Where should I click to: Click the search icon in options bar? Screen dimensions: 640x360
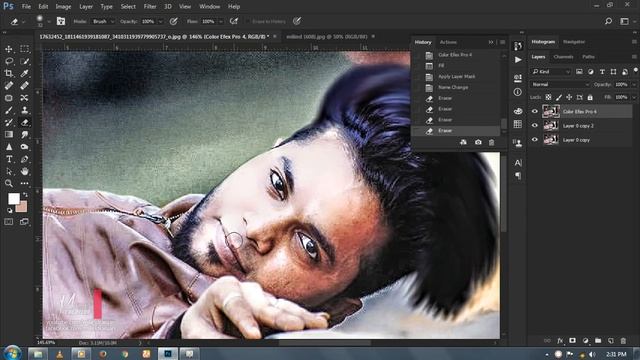pyautogui.click(x=609, y=21)
